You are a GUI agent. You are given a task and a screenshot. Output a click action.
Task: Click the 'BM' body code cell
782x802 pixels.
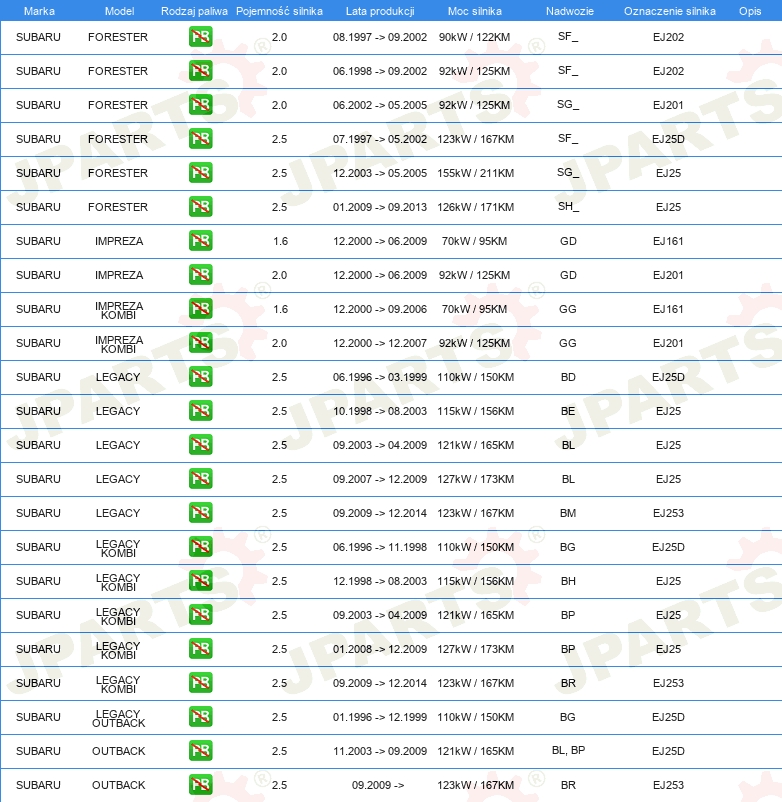568,513
